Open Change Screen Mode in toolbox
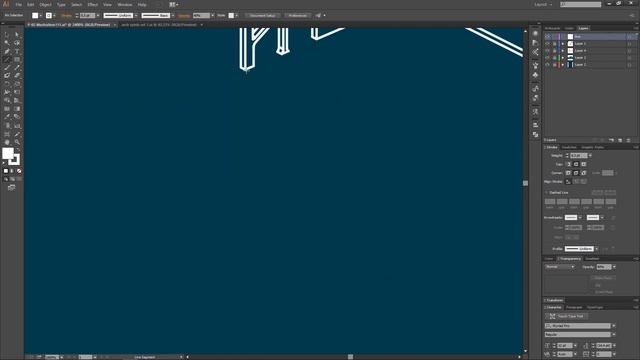The image size is (640, 360). [11, 187]
